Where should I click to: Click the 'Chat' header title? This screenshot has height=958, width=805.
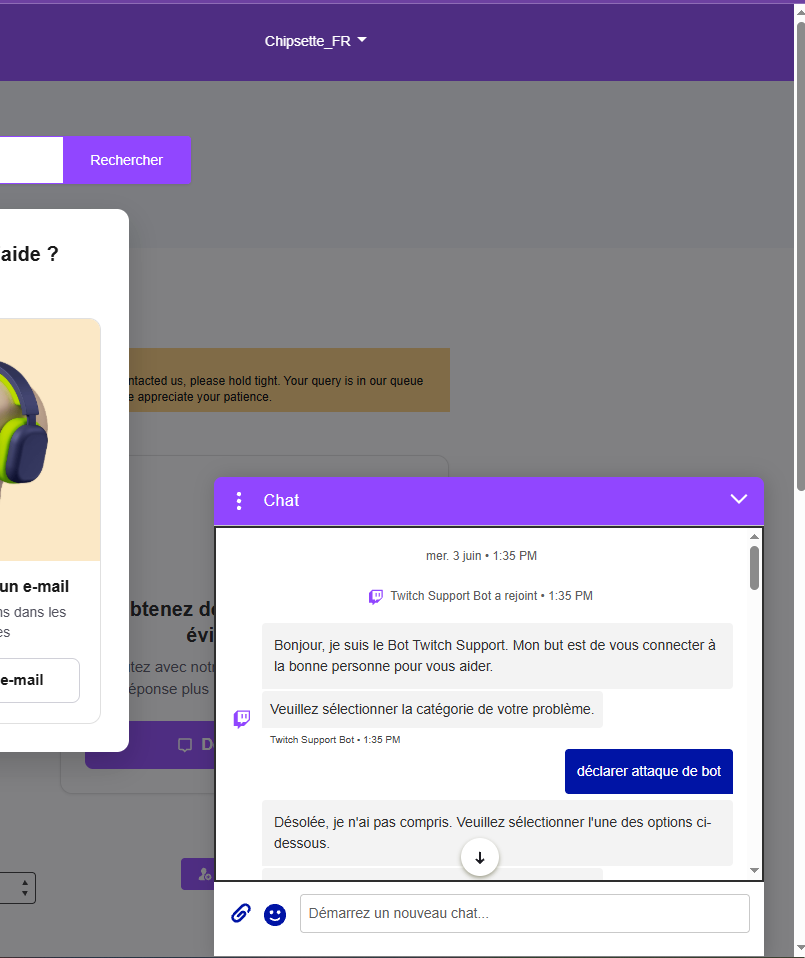point(281,500)
